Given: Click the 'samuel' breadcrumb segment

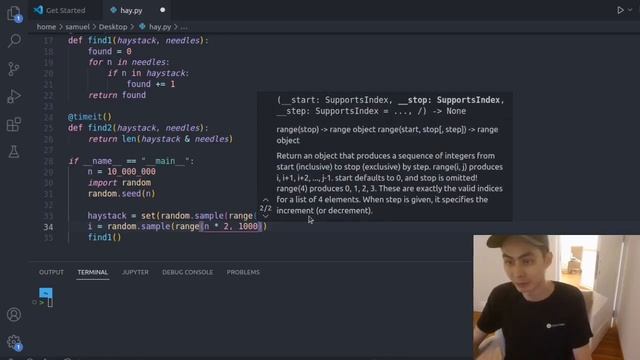Looking at the screenshot, I should pos(78,27).
